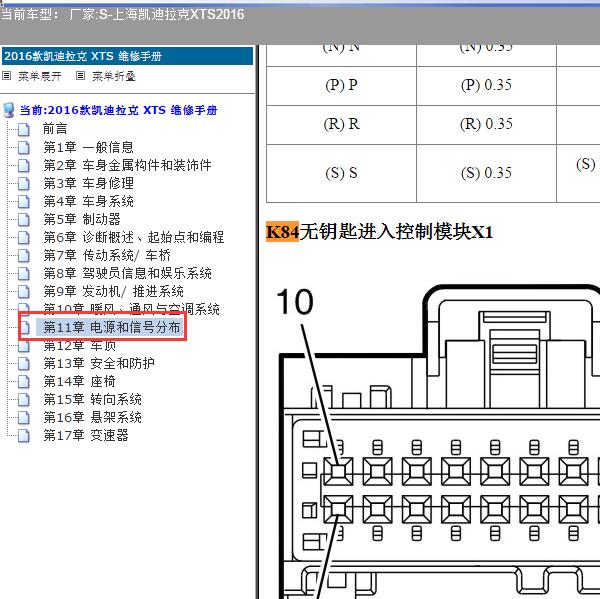Image resolution: width=600 pixels, height=599 pixels.
Task: Click the page icon next to 第16章
Action: tap(24, 418)
